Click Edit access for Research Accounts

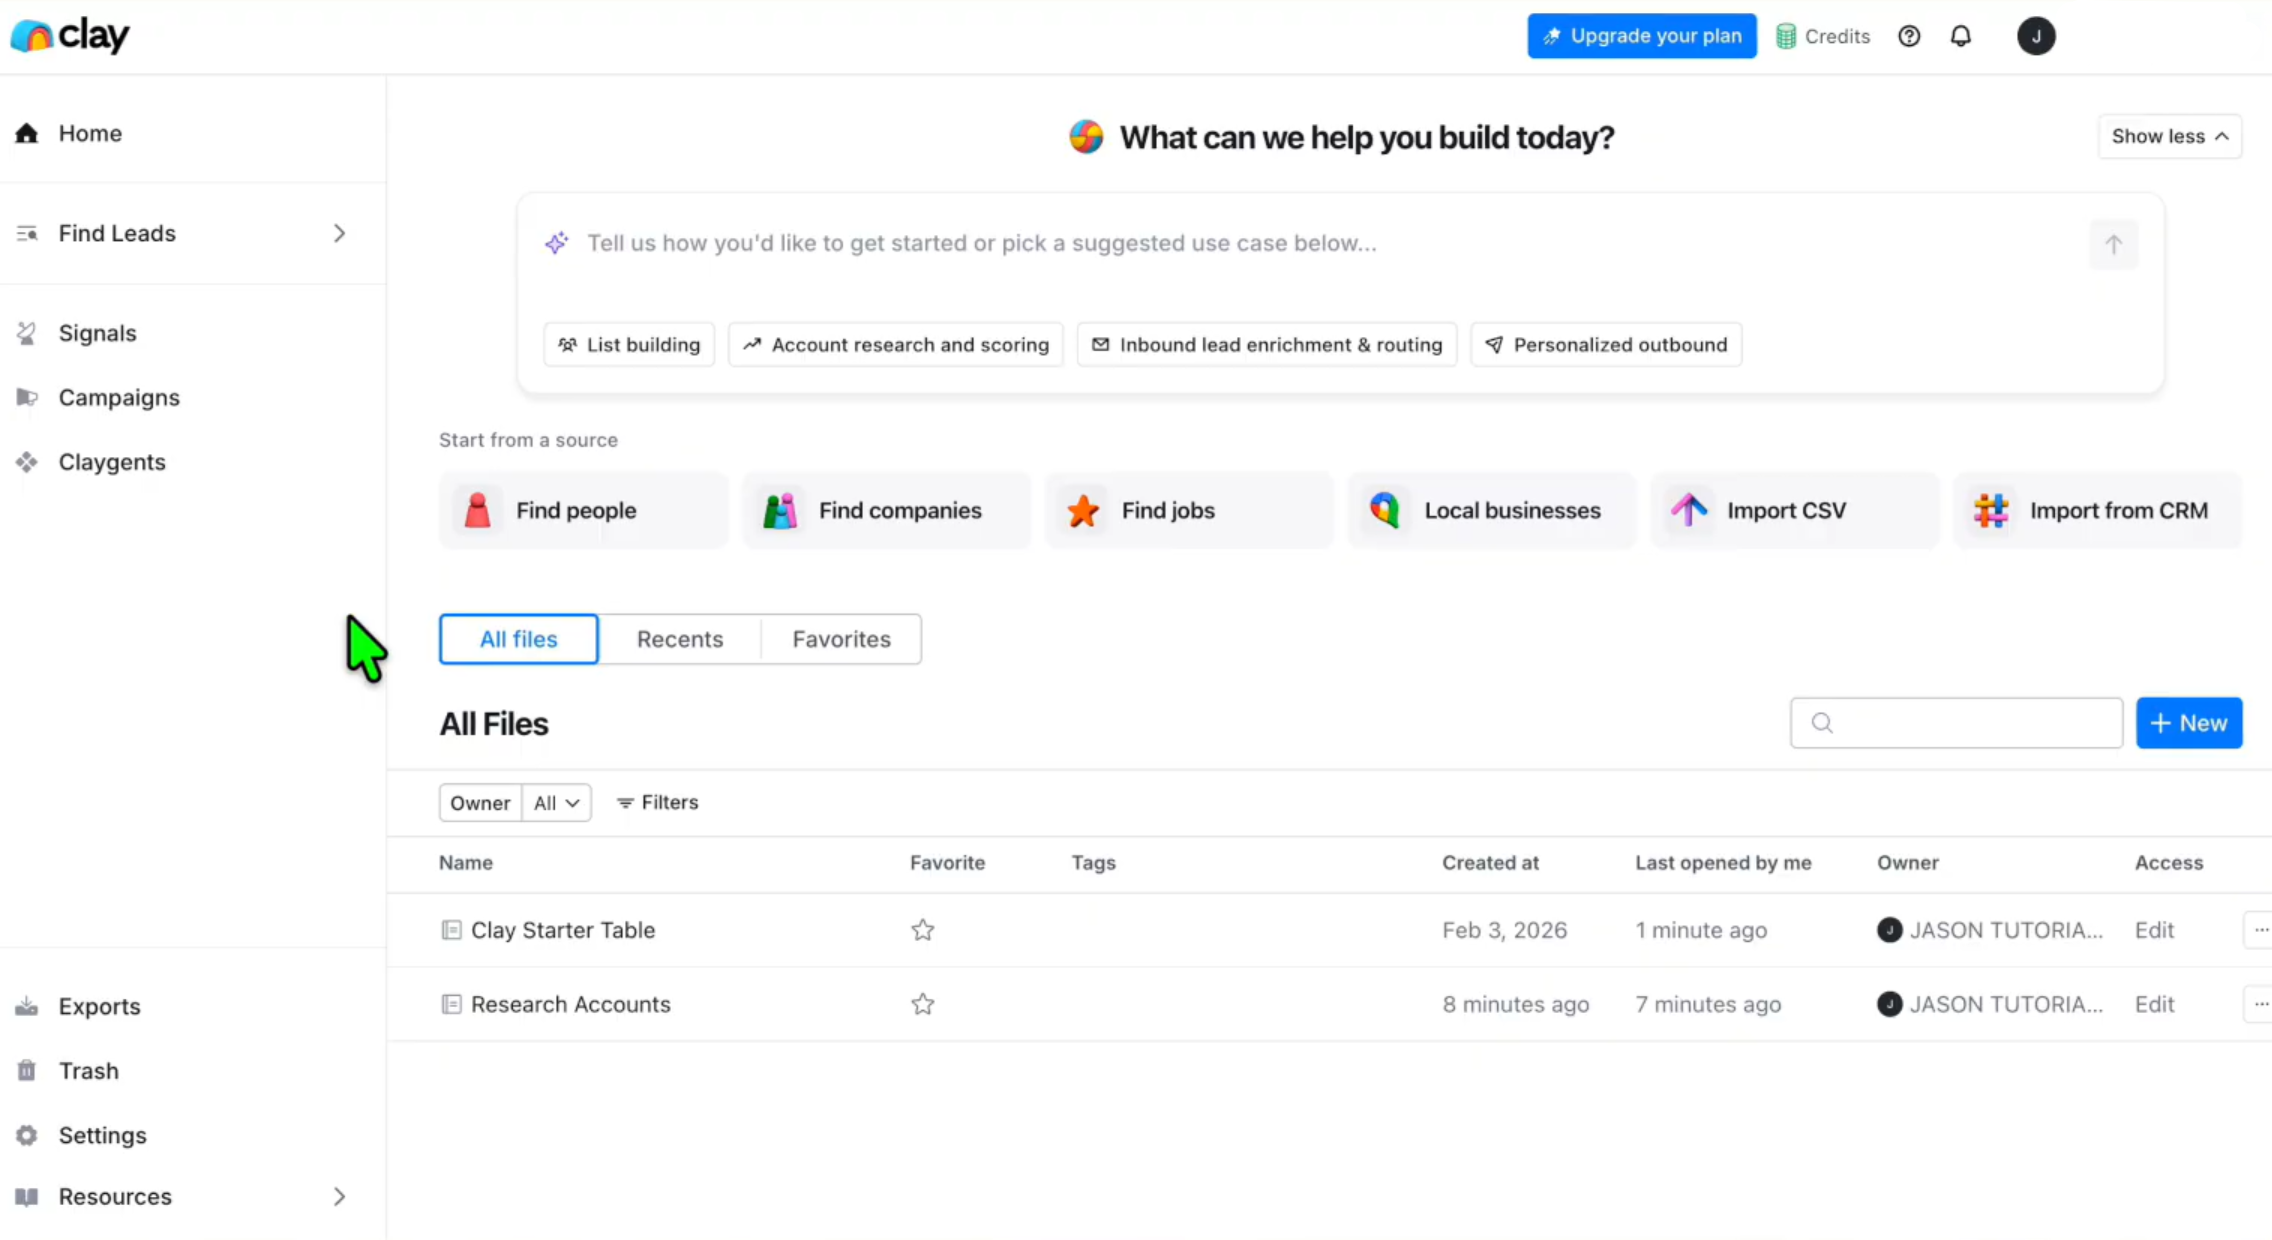point(2154,1004)
